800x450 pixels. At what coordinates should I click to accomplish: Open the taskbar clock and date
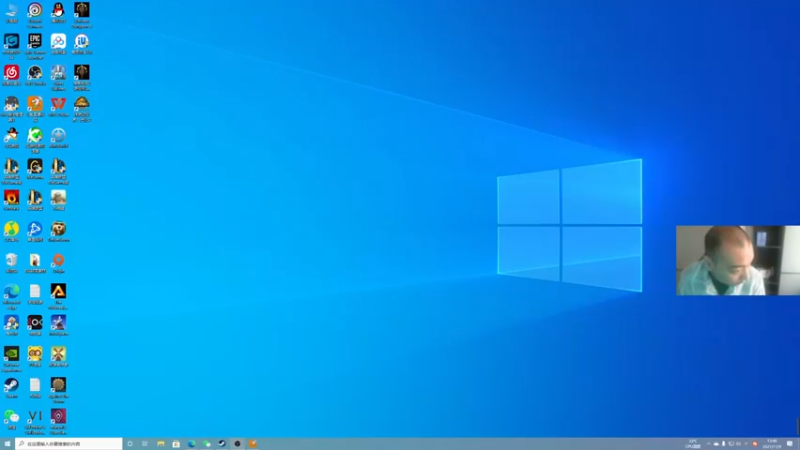(771, 444)
